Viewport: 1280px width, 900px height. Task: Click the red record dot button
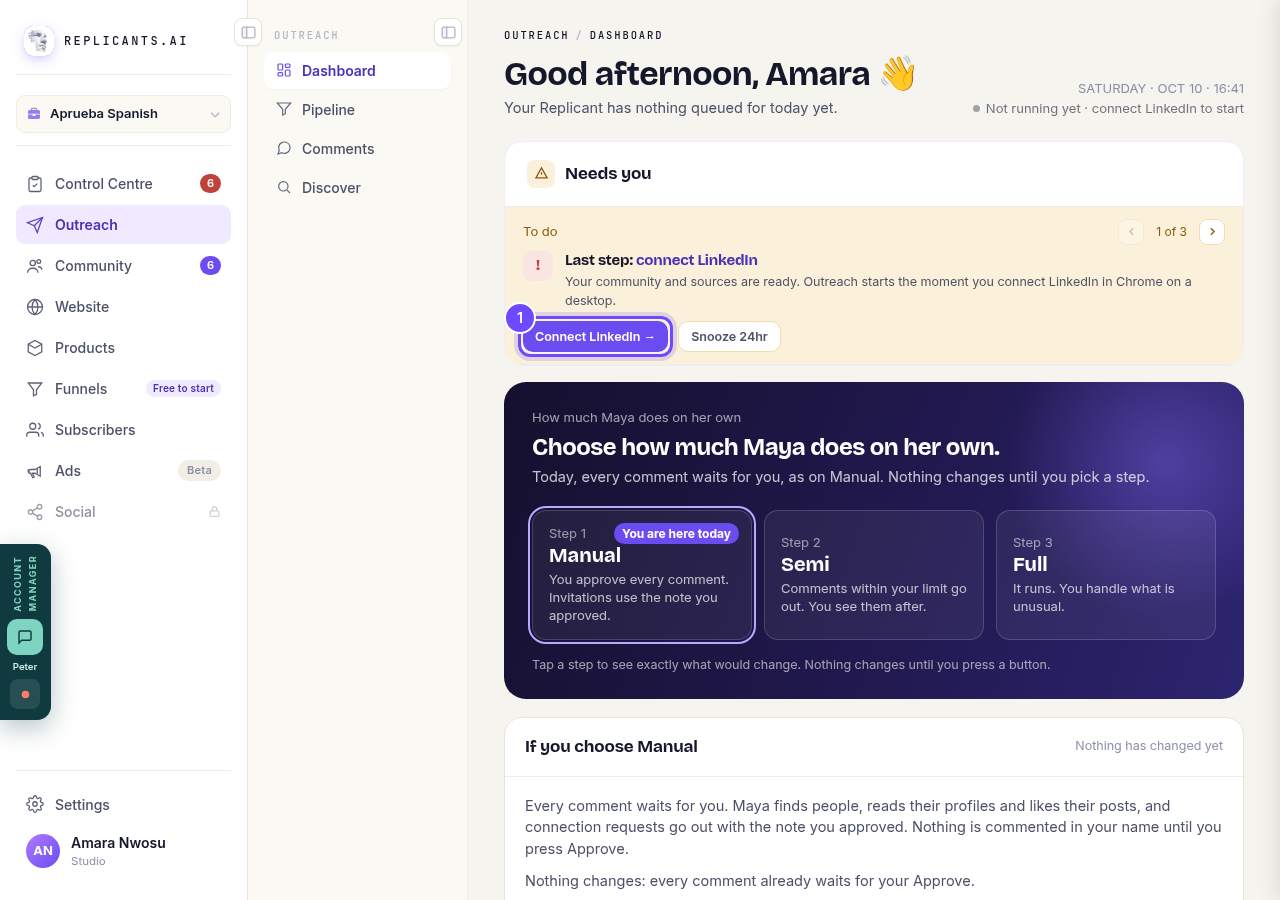pos(25,694)
